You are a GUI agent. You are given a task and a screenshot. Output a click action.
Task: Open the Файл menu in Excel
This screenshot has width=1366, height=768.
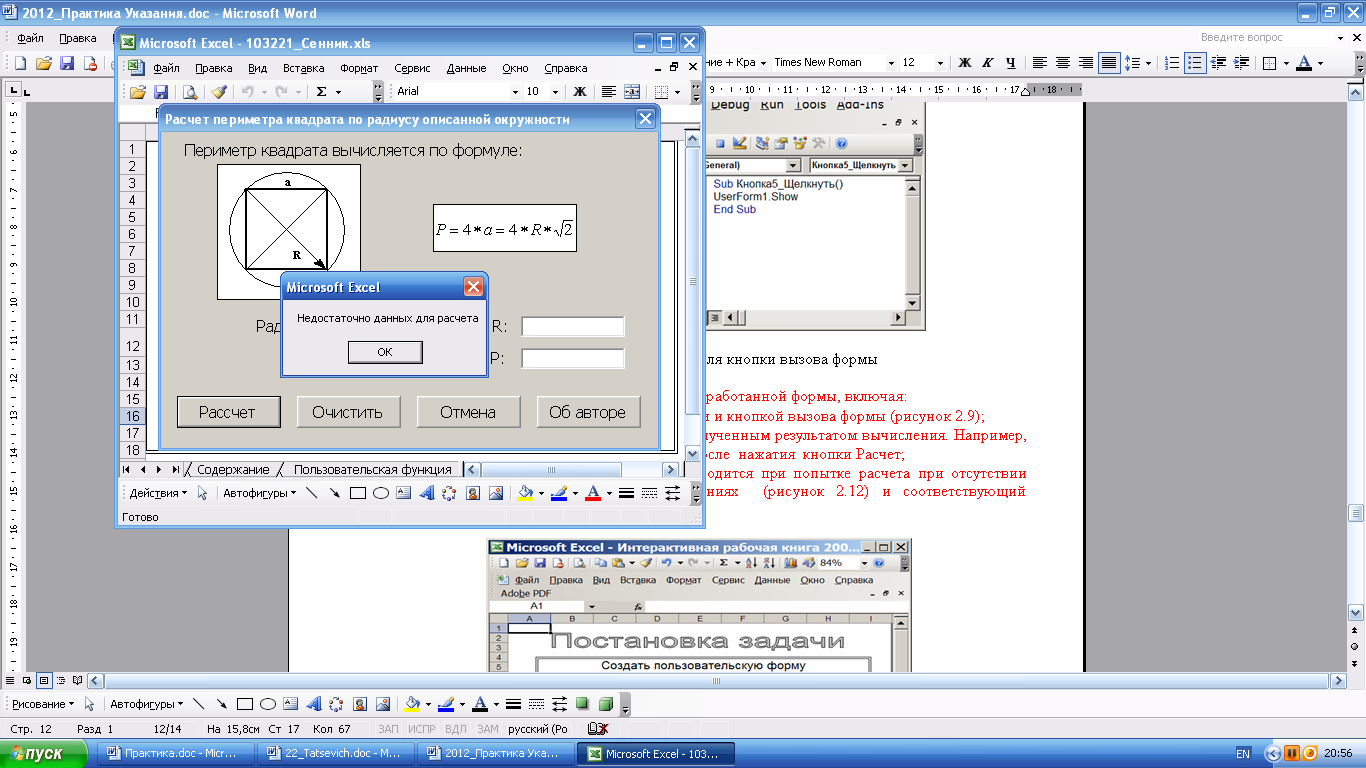pos(166,69)
